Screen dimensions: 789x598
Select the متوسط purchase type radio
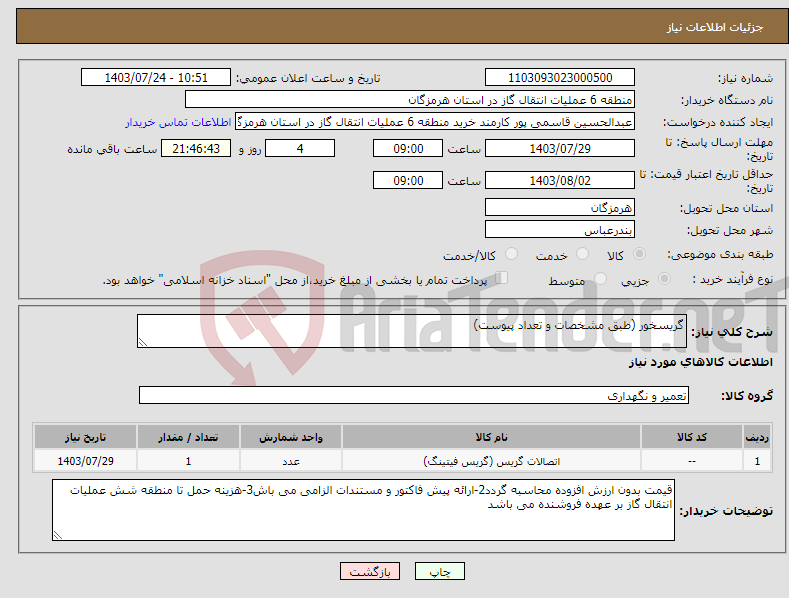click(x=600, y=279)
